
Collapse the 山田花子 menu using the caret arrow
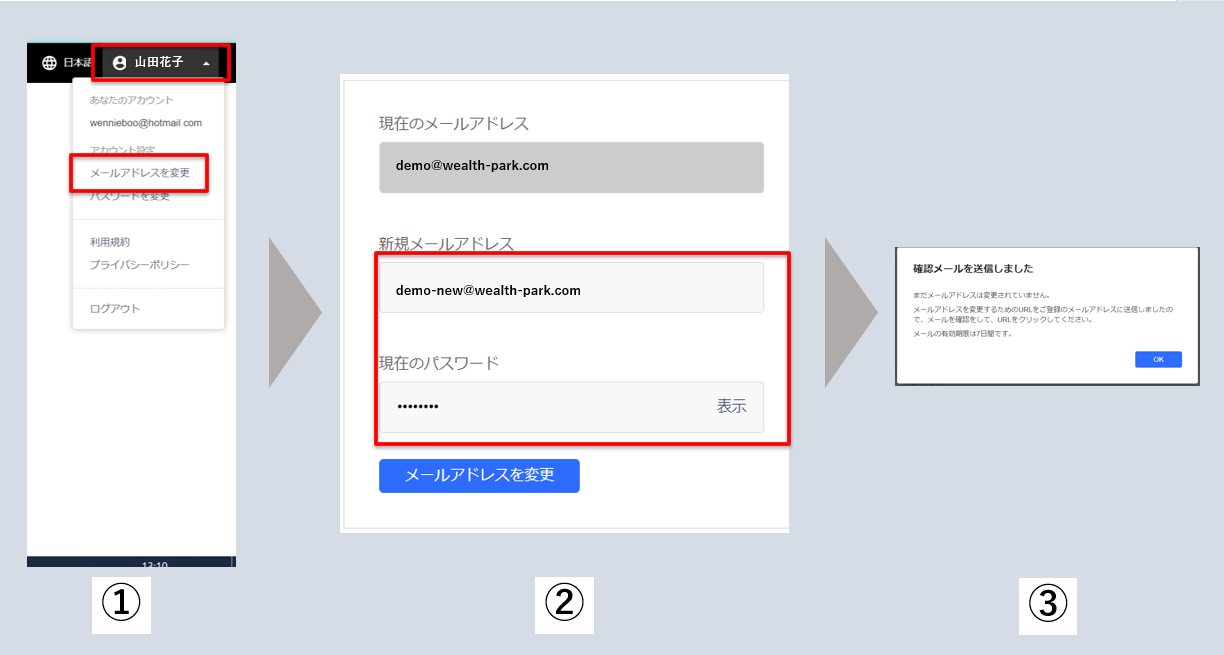[206, 63]
